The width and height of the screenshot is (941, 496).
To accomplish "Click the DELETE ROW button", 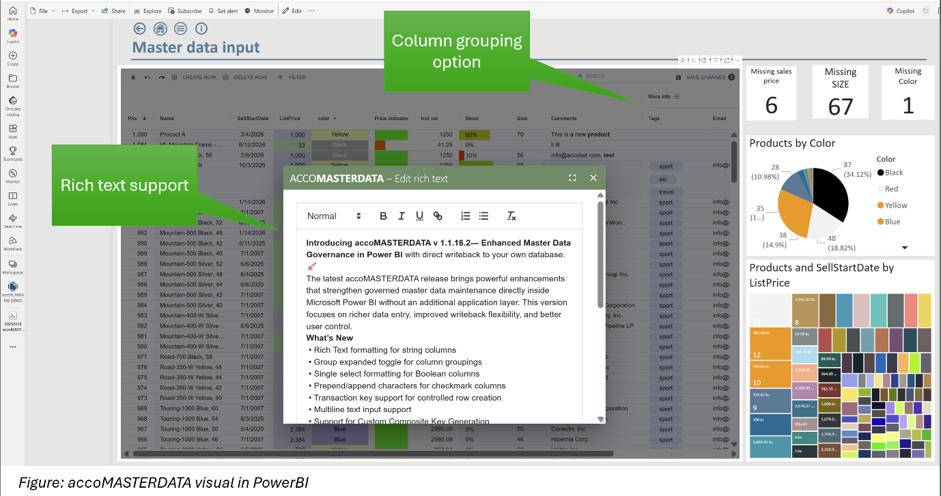I will pyautogui.click(x=245, y=77).
